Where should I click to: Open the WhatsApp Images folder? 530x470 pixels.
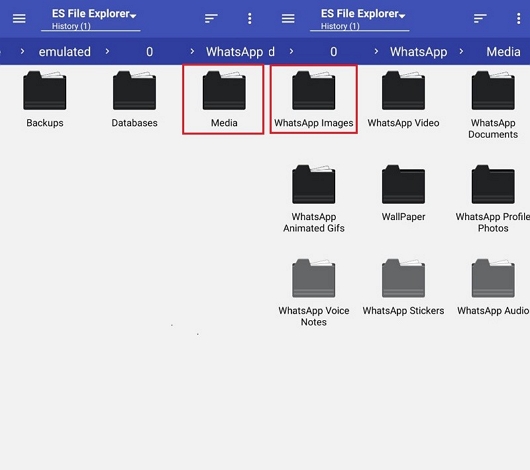click(x=314, y=99)
